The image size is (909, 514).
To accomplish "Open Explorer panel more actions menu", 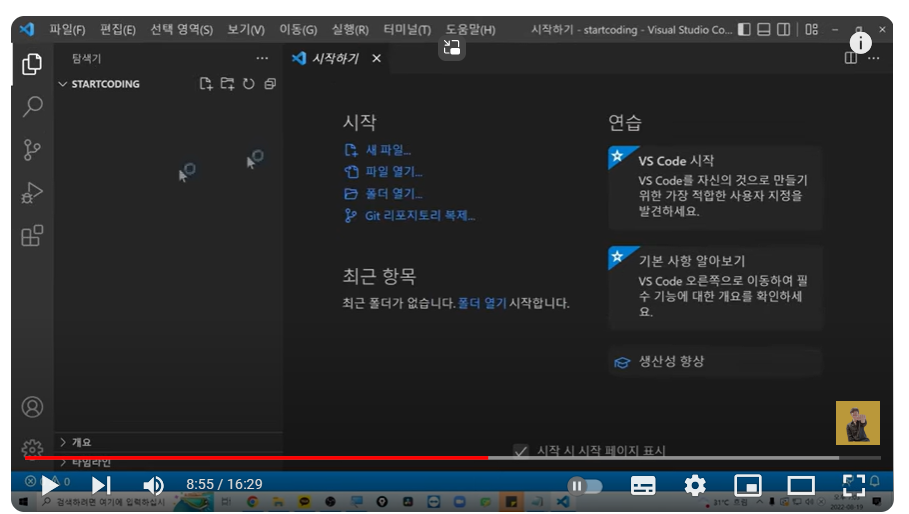I will tap(262, 58).
